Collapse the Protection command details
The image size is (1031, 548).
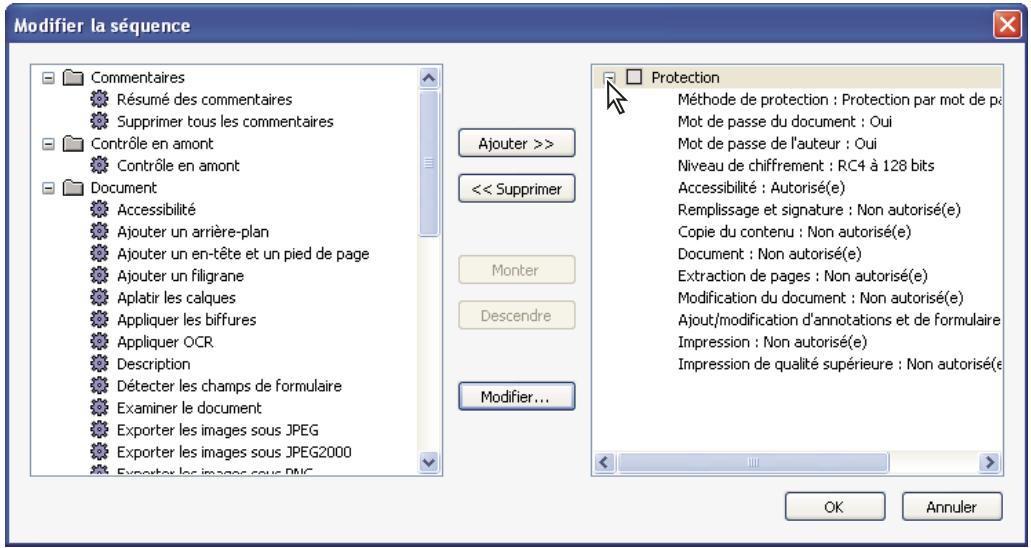610,78
